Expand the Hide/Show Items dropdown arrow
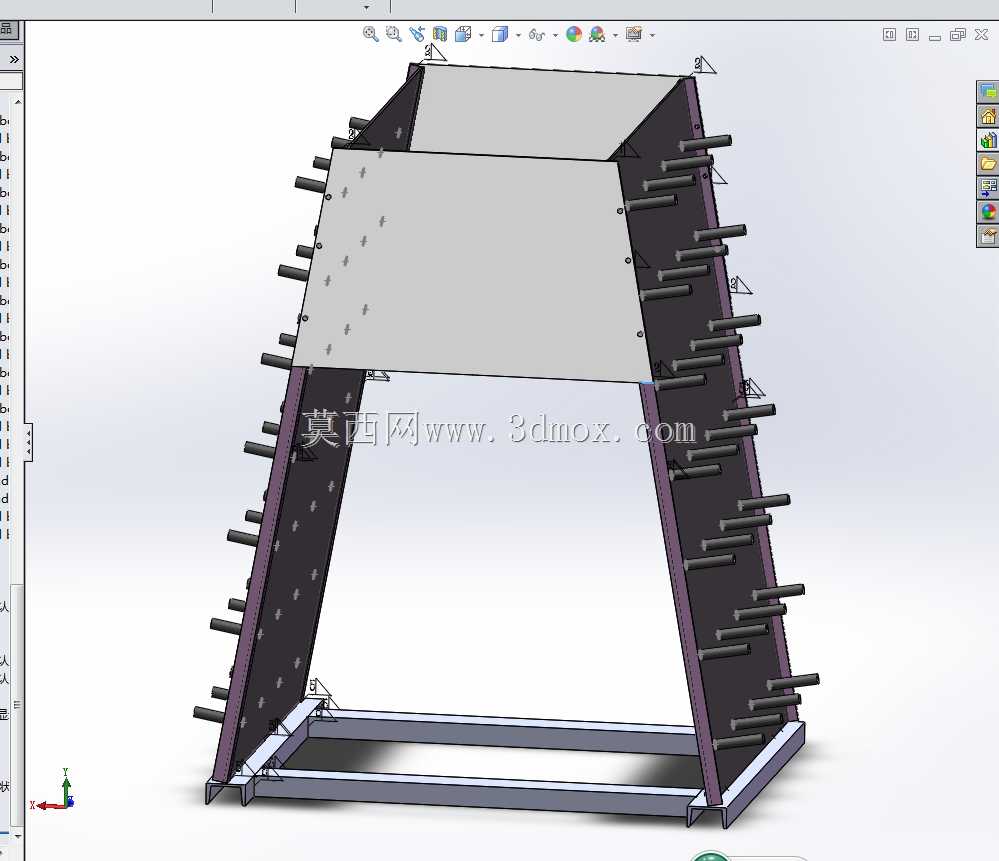 [x=556, y=35]
